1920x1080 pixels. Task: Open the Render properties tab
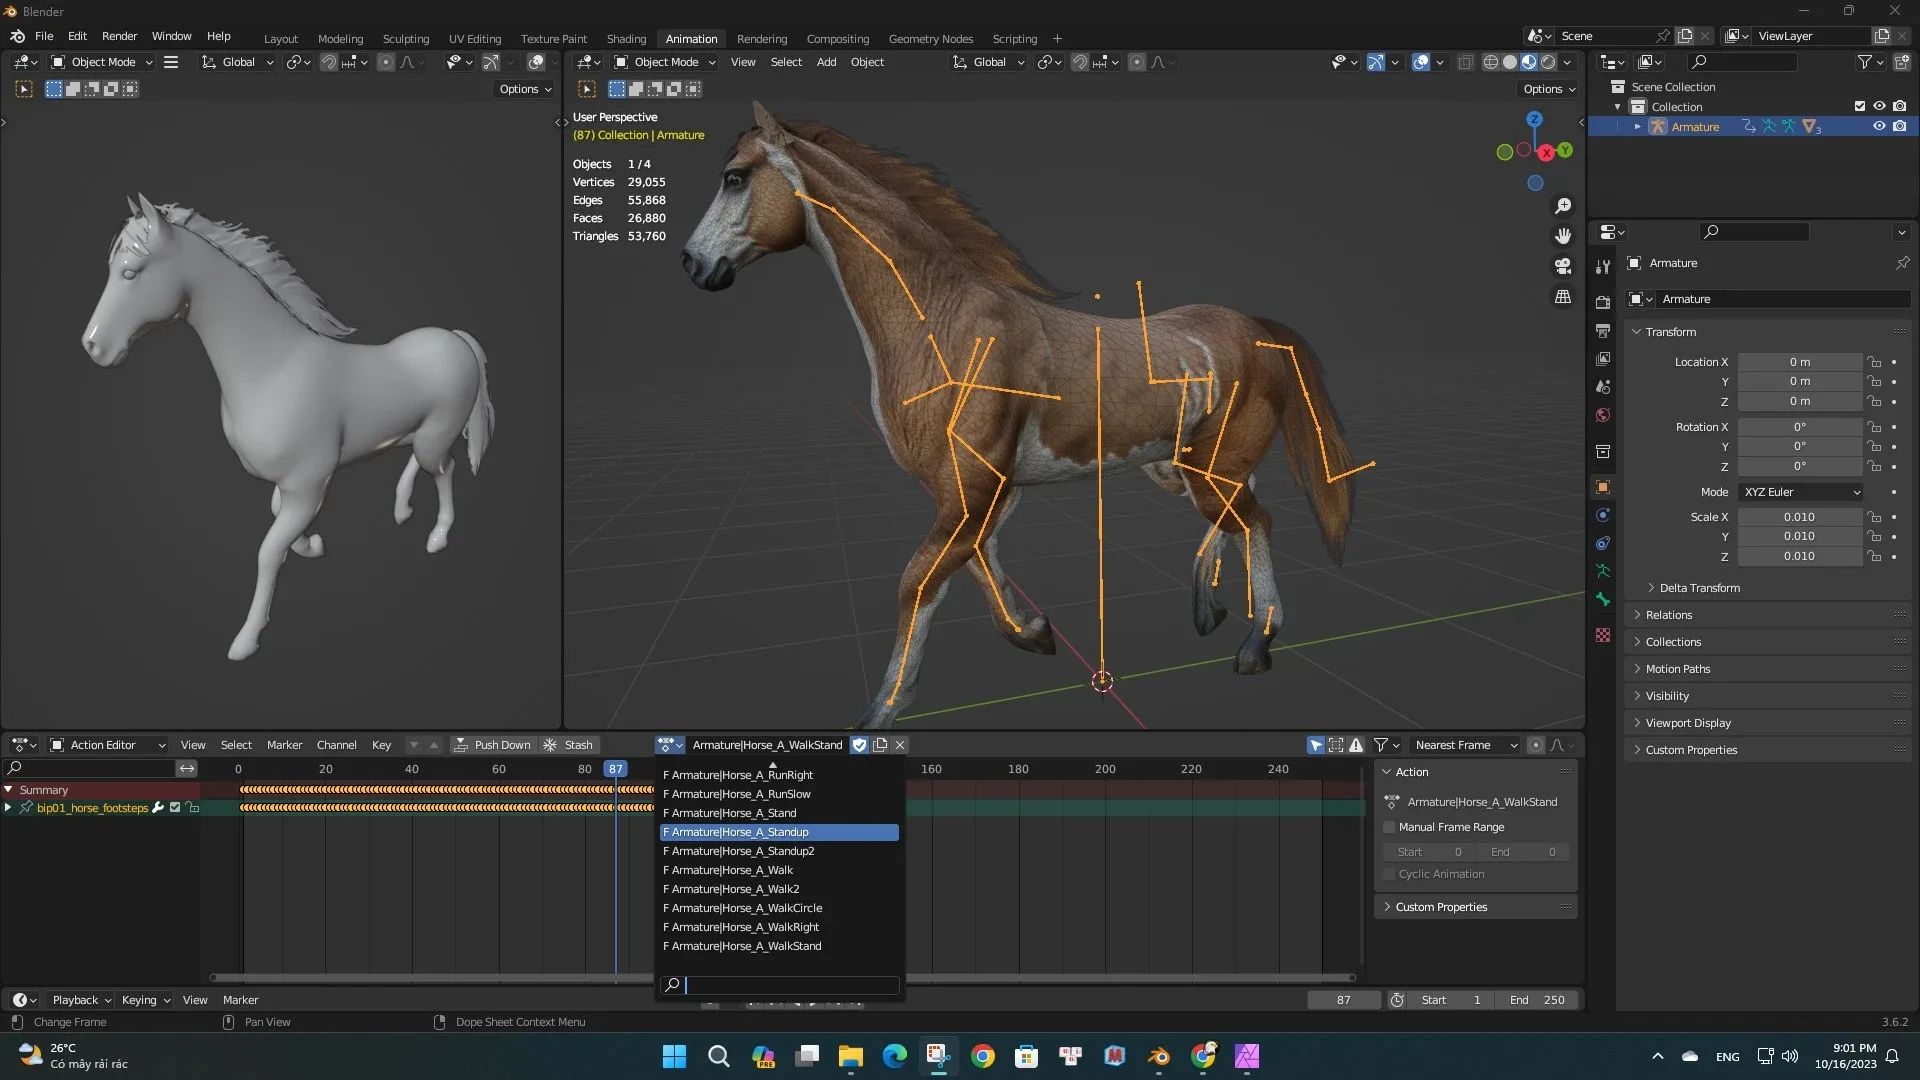click(1603, 302)
